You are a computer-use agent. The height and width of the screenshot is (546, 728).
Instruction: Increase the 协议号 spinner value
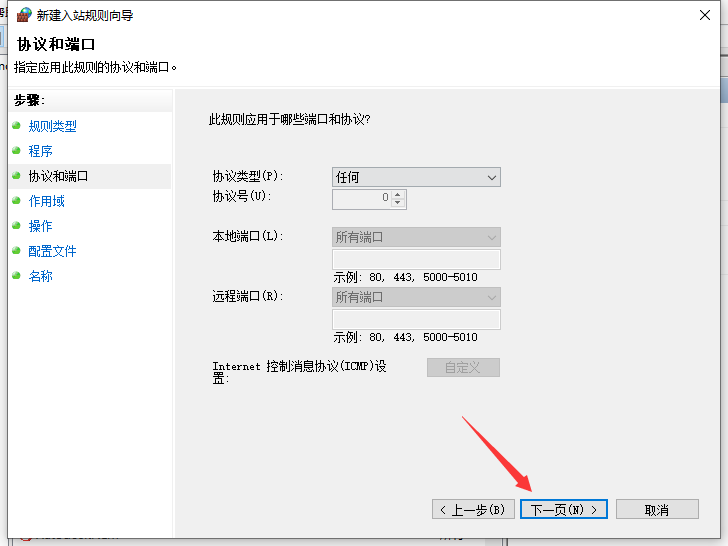coord(398,195)
